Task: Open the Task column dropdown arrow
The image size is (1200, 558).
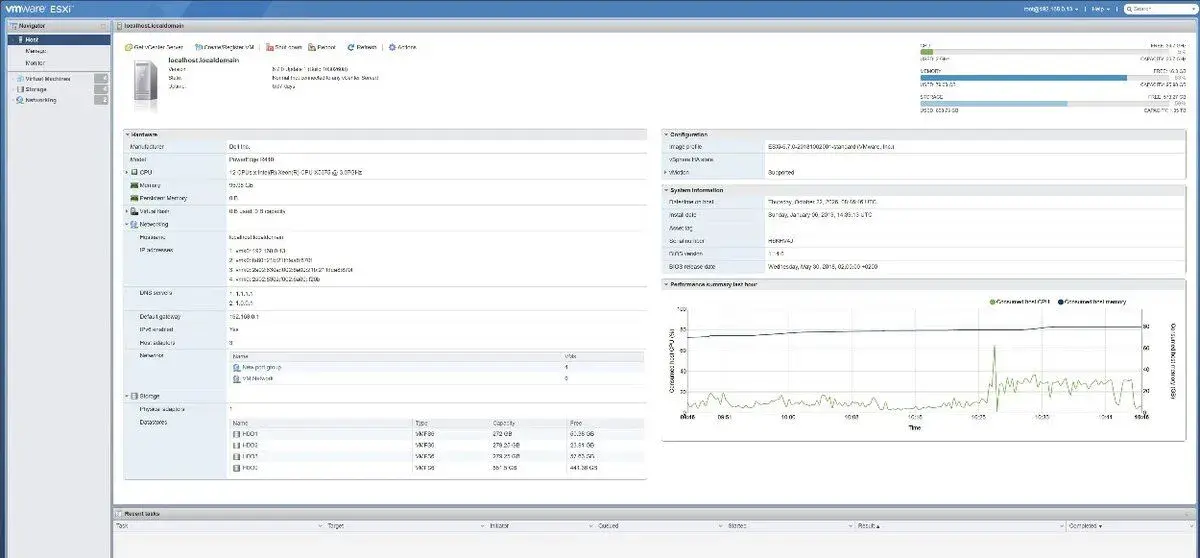Action: (320, 525)
